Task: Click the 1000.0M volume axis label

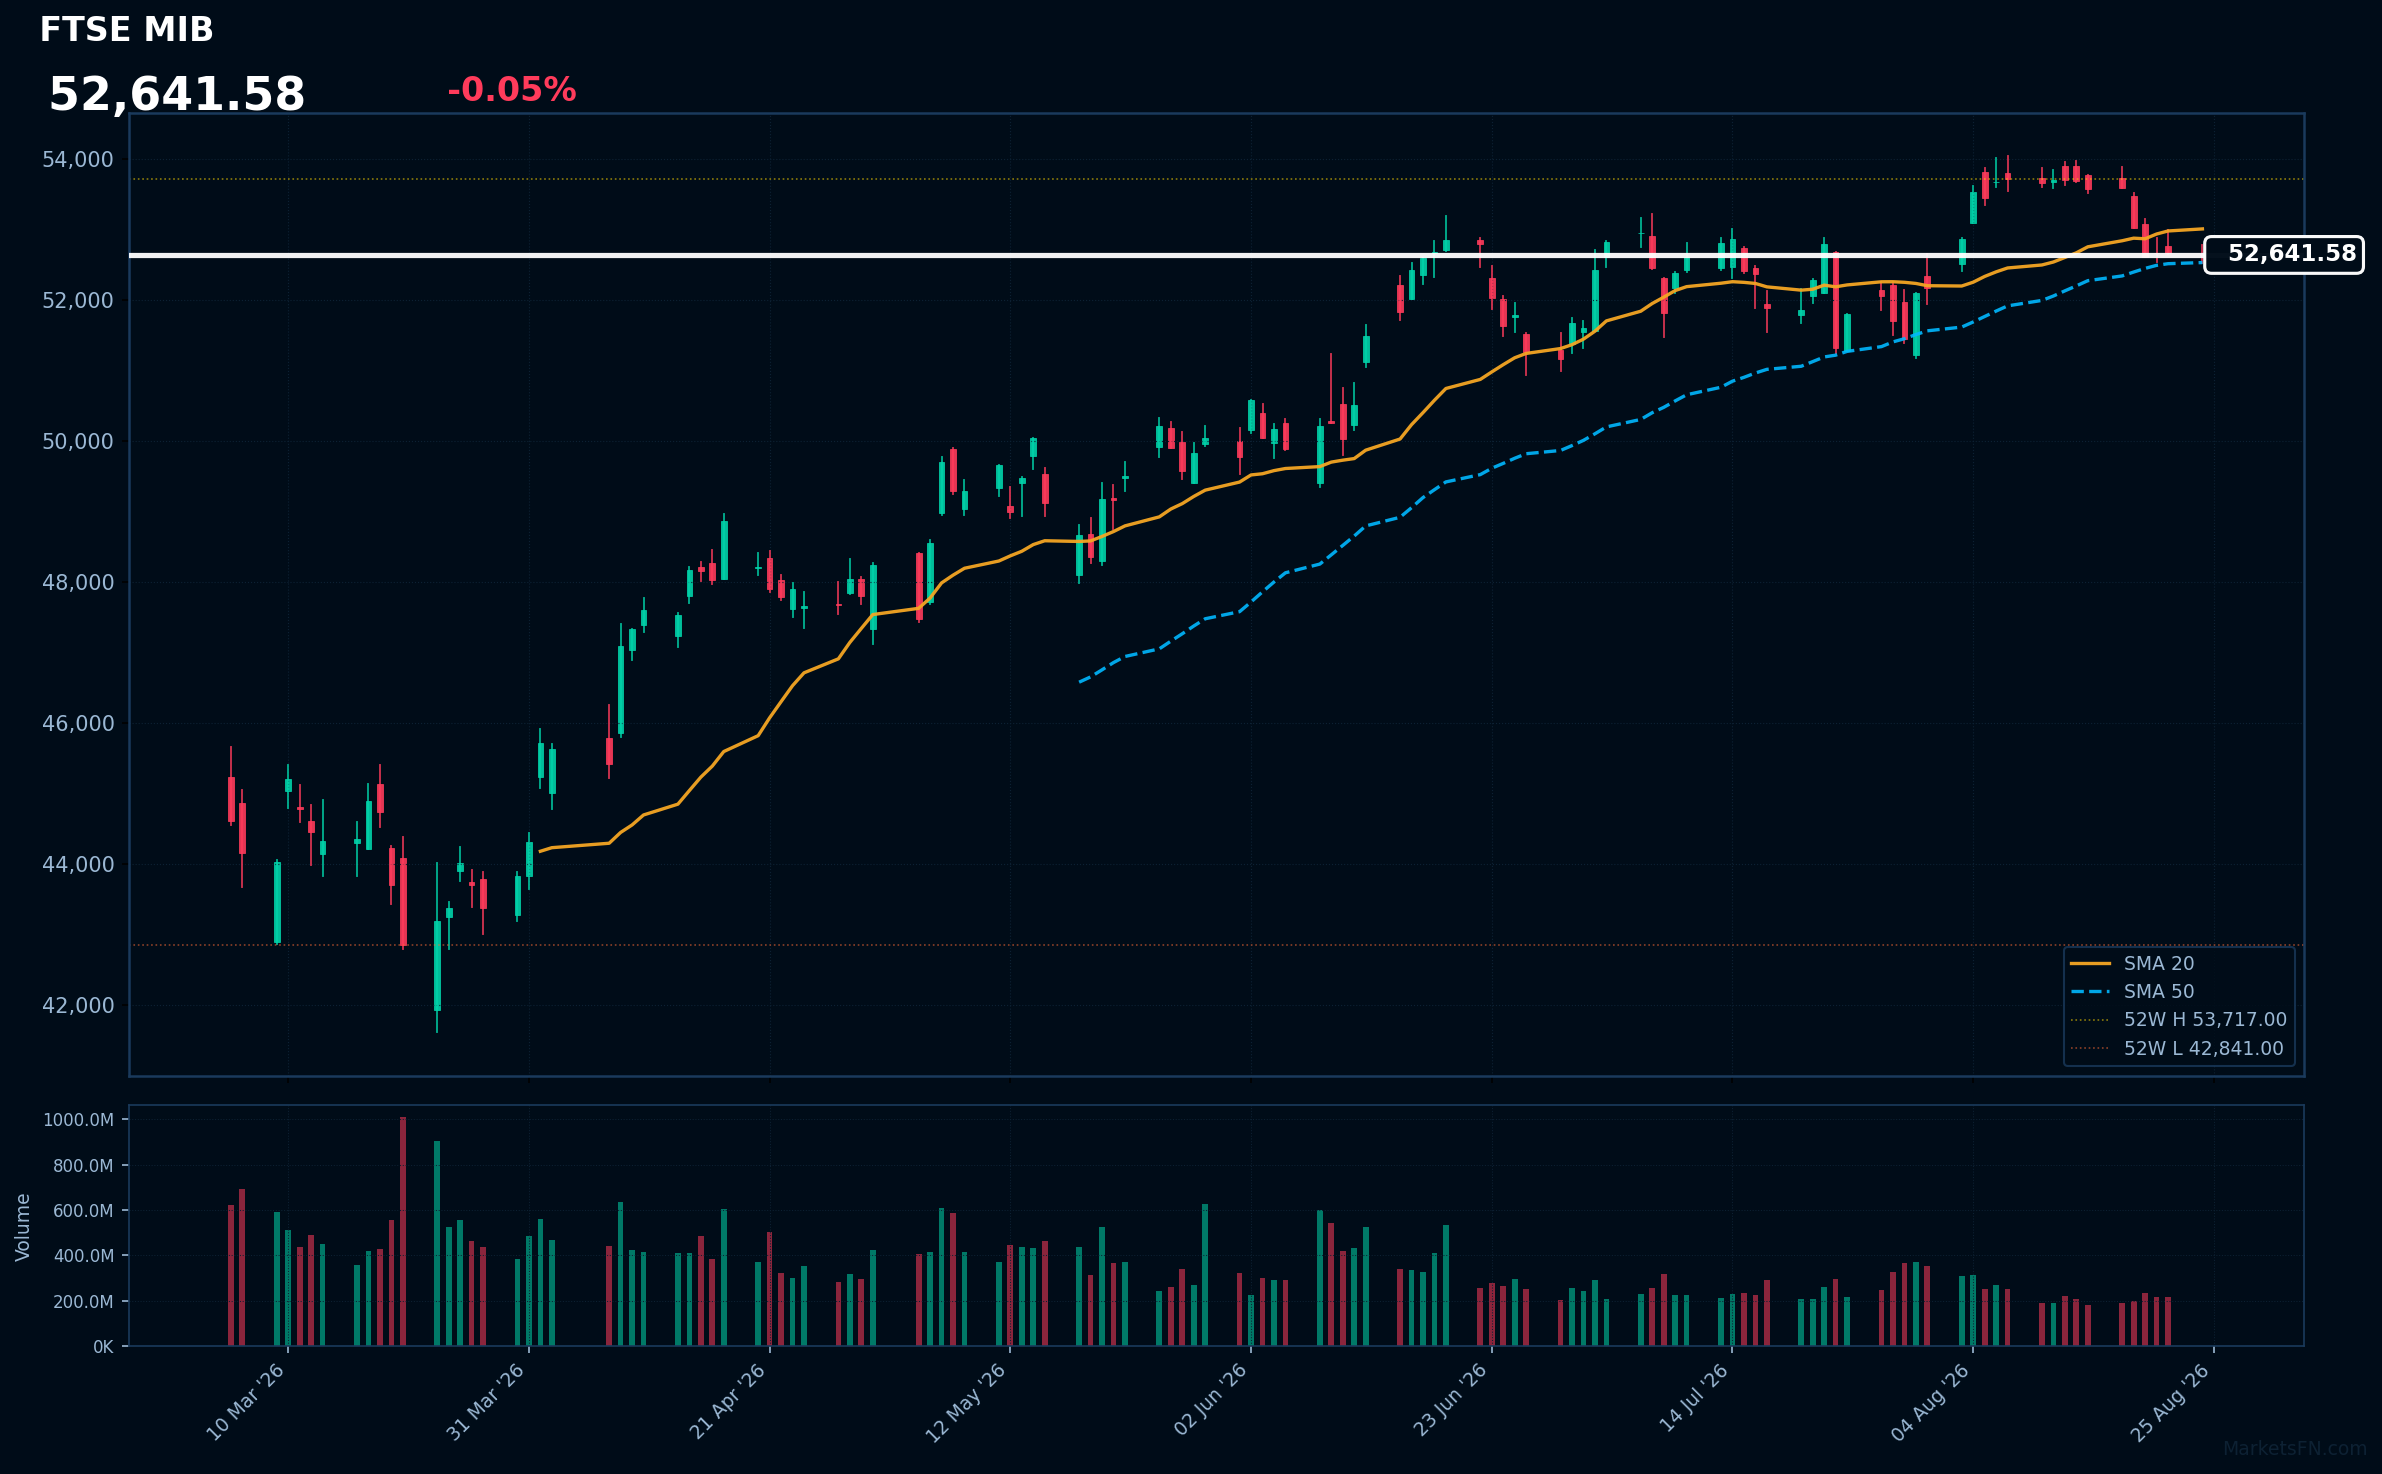Action: [78, 1120]
